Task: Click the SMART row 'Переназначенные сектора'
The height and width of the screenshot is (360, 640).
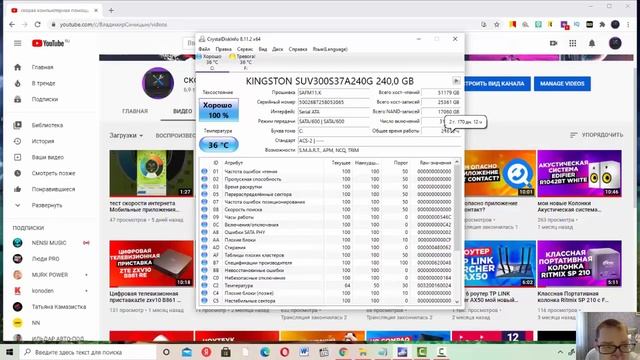Action: [x=327, y=194]
